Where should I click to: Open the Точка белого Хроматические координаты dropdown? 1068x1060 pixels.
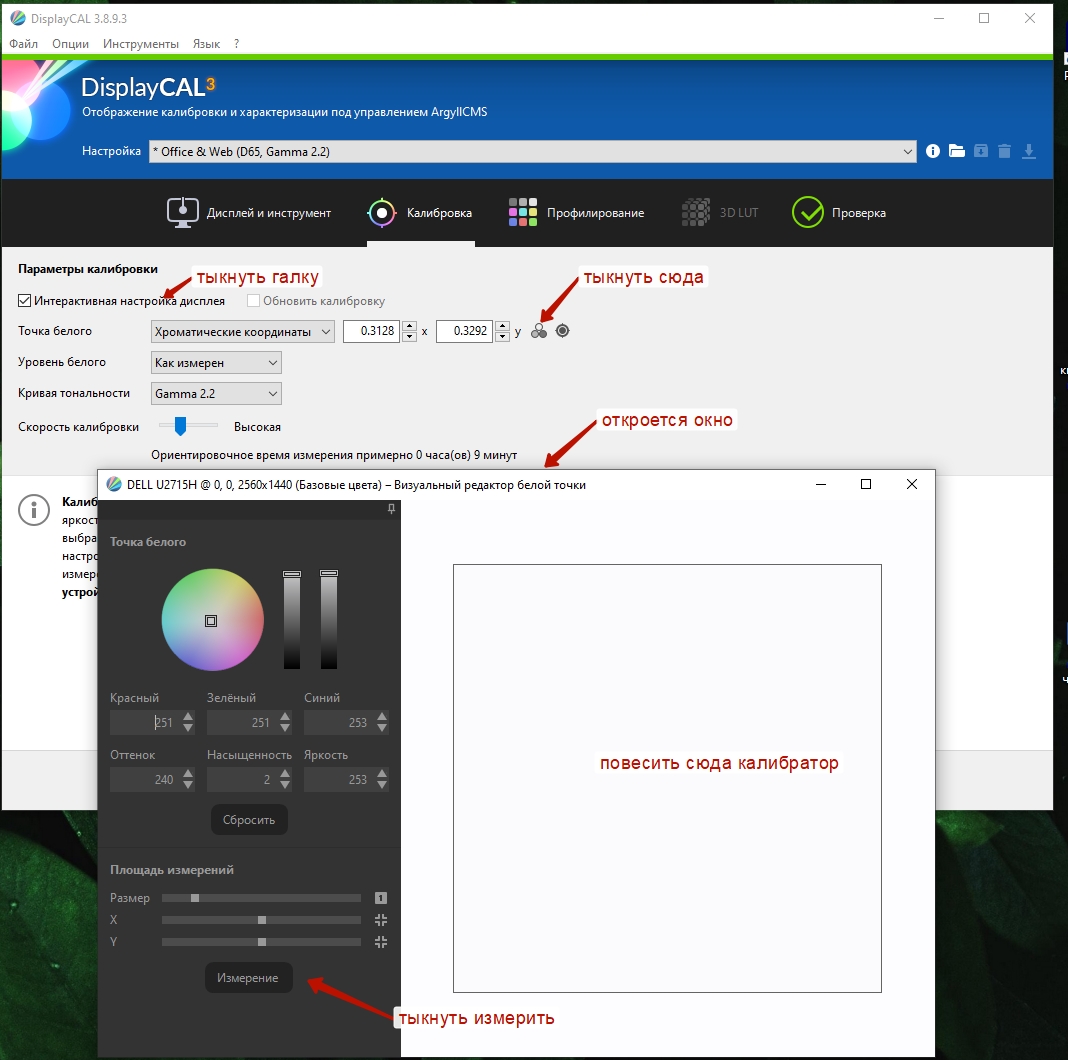click(x=242, y=332)
